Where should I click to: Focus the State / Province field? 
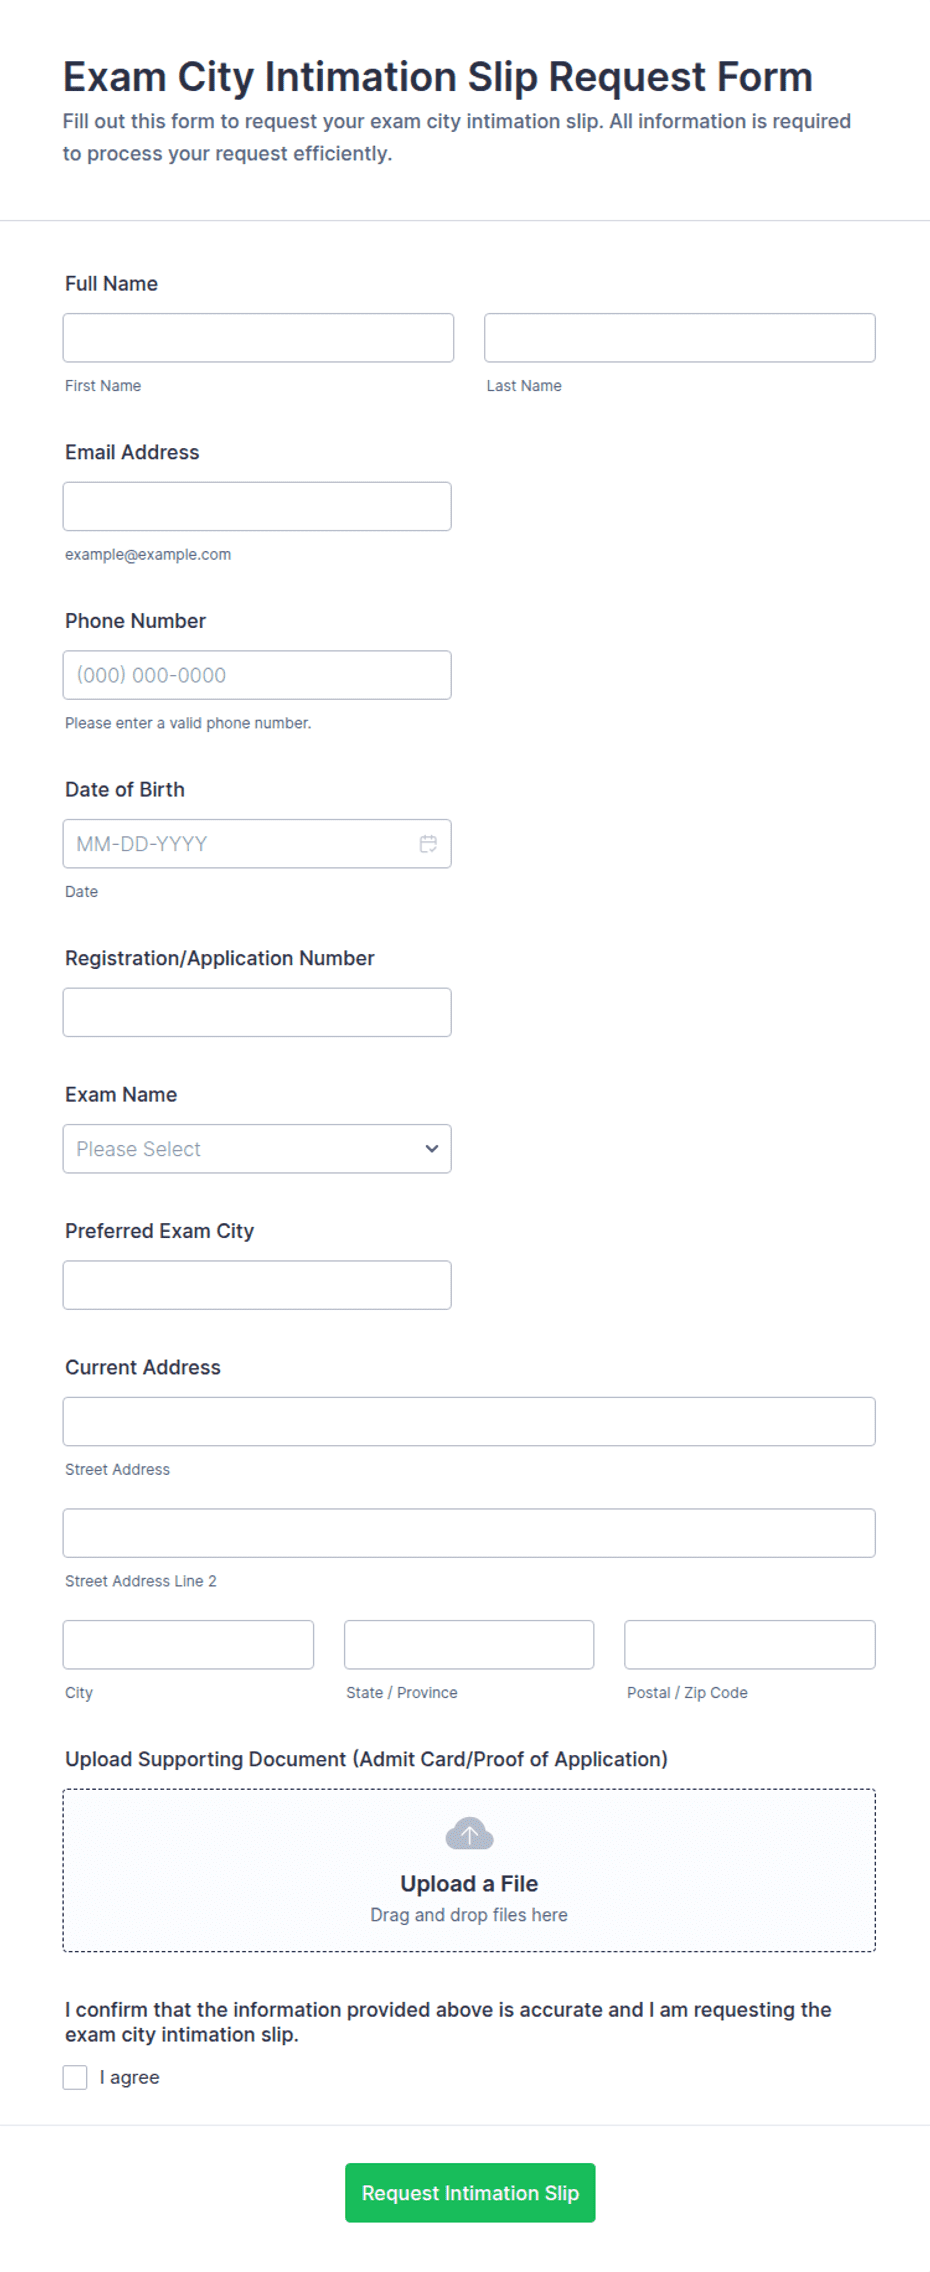[x=469, y=1645]
